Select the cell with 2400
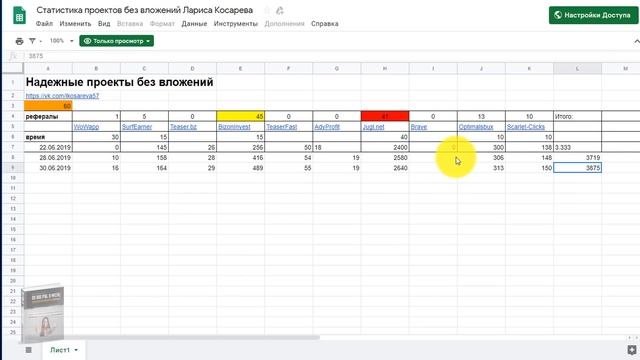This screenshot has width=640, height=360. click(385, 147)
